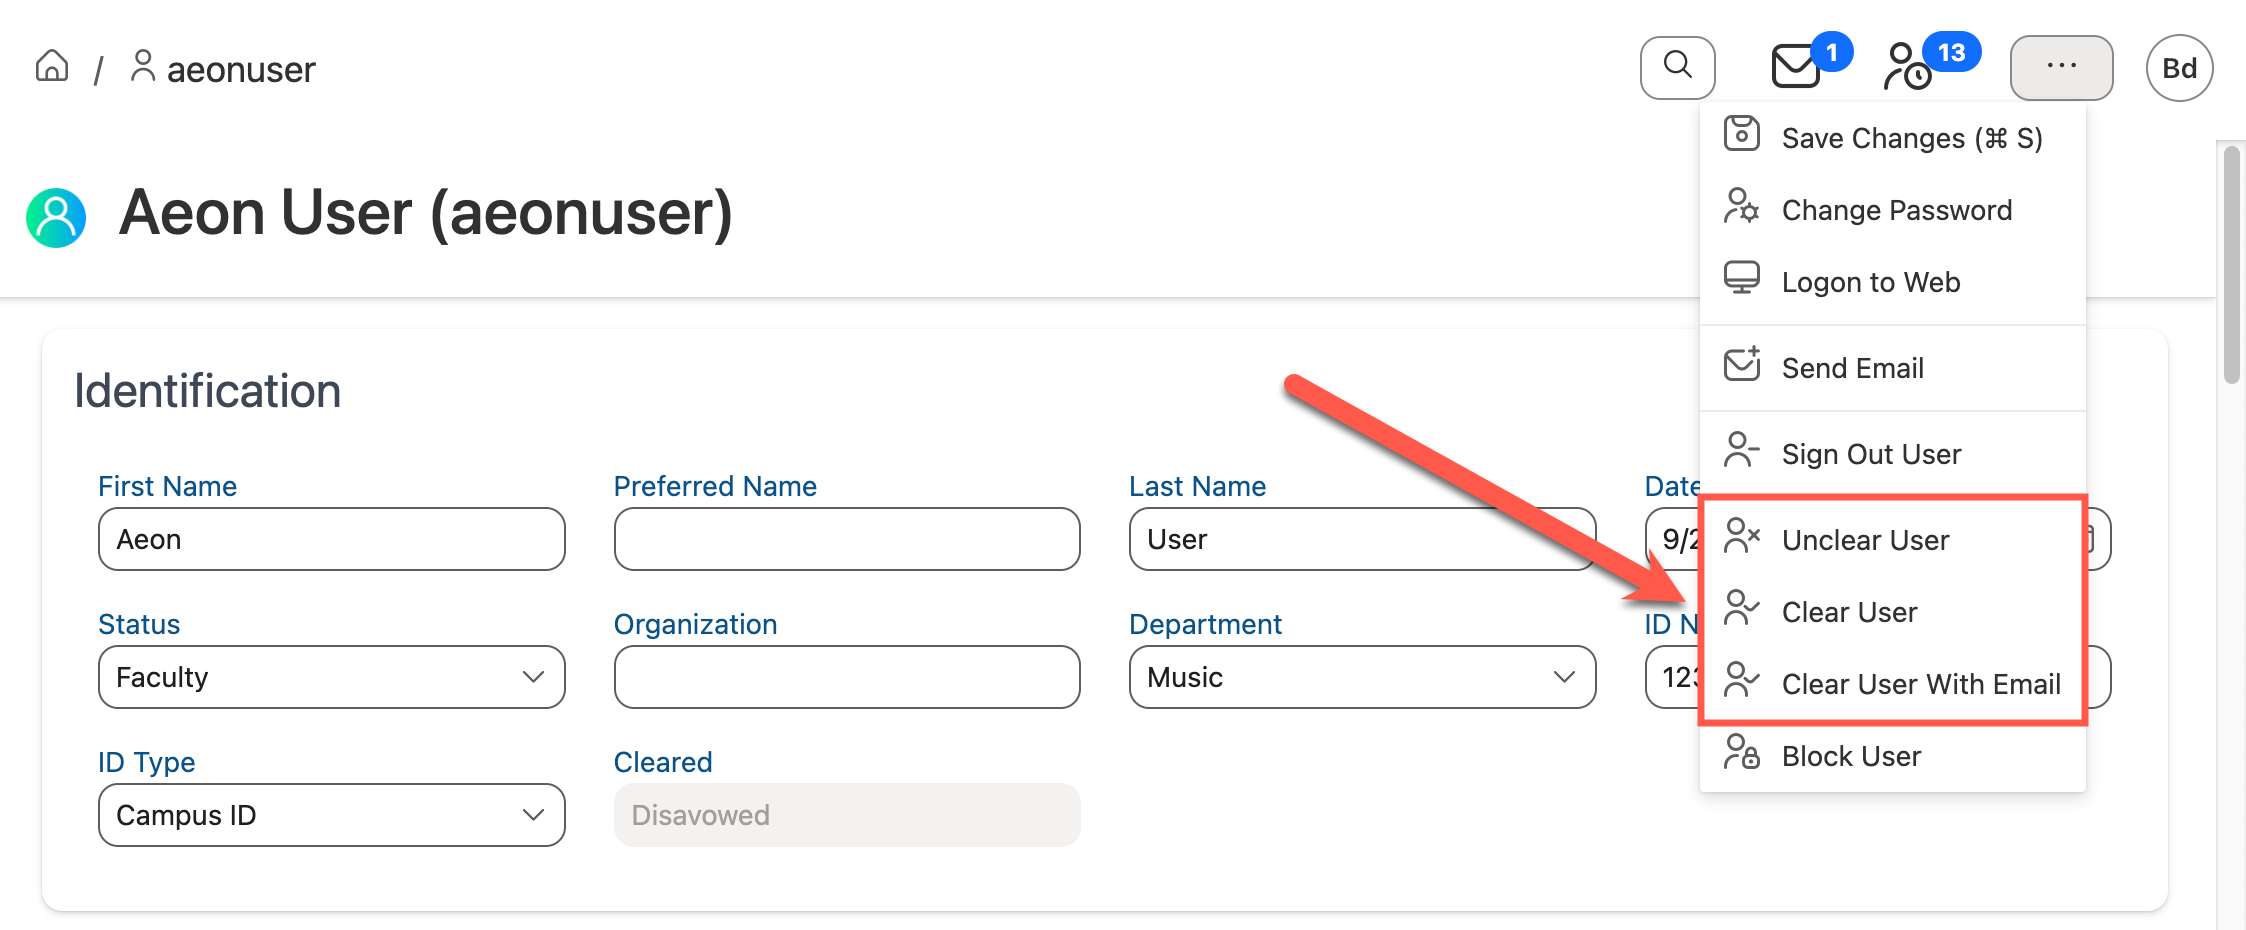Click the Bd profile avatar
Viewport: 2246px width, 930px height.
click(x=2179, y=68)
